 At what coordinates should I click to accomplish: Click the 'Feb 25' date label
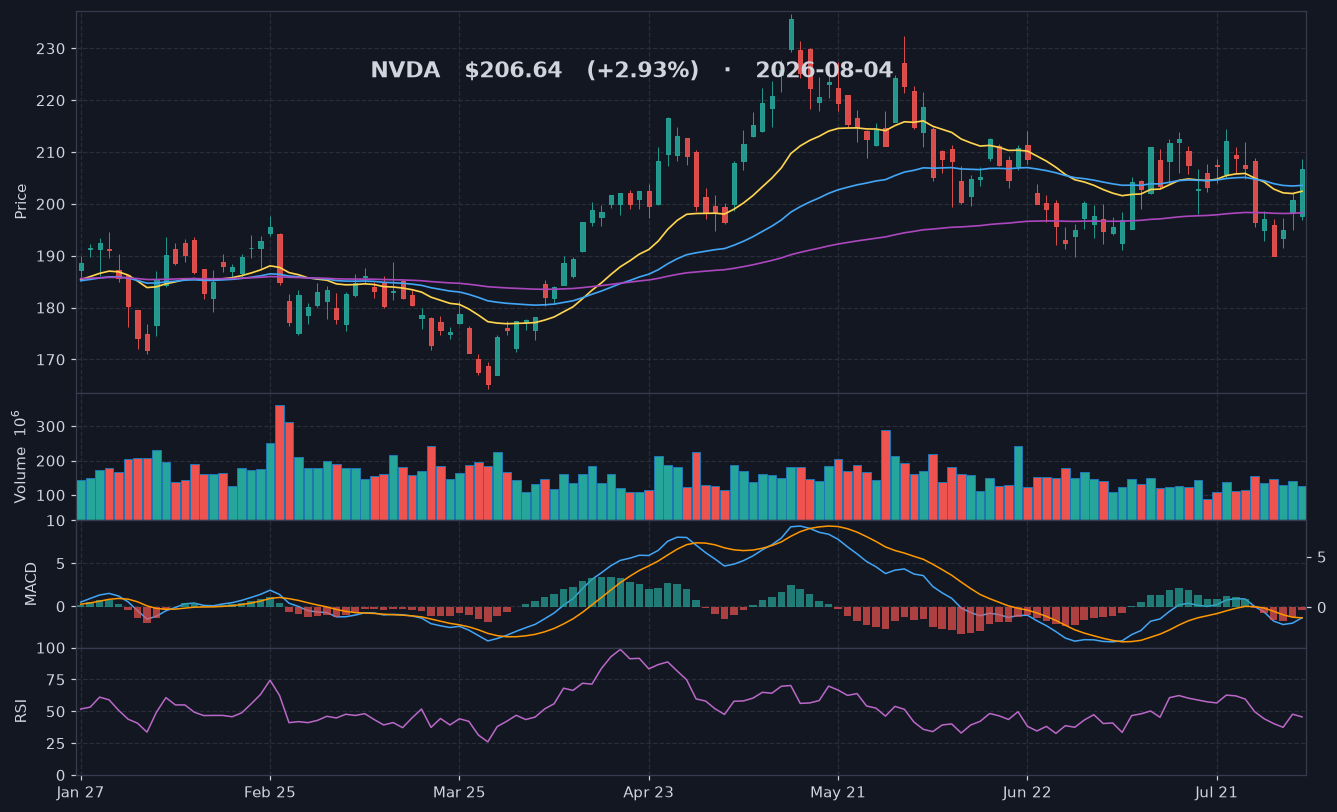(270, 793)
